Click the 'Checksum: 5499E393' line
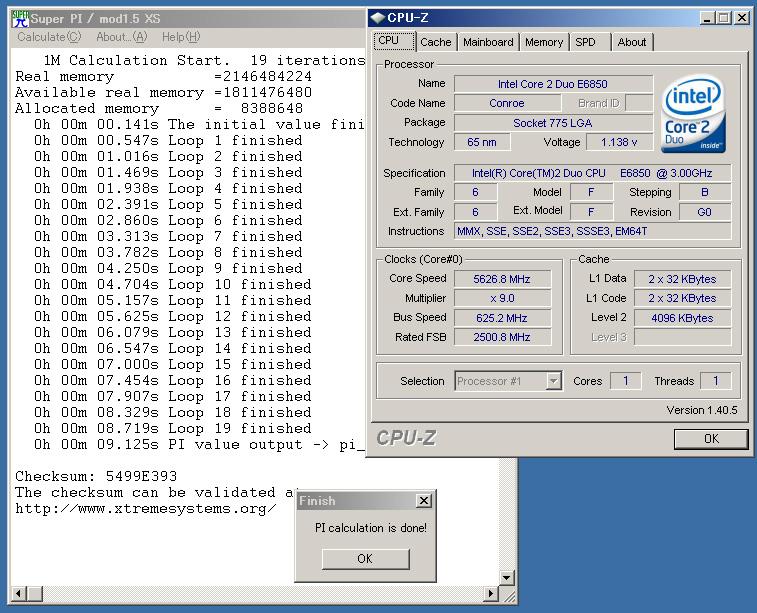Screen dimensions: 757x613 (96, 476)
